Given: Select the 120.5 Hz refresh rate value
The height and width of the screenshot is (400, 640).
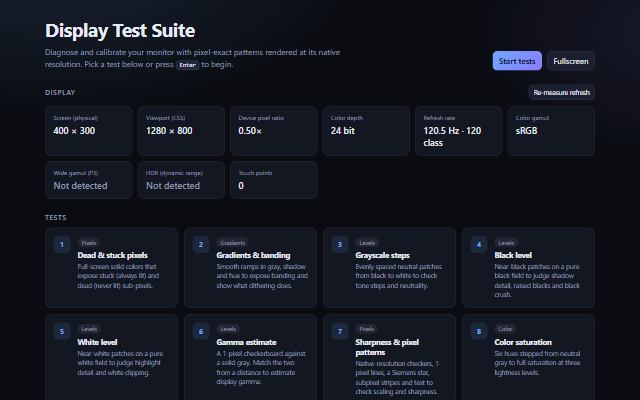Looking at the screenshot, I should pyautogui.click(x=452, y=137).
